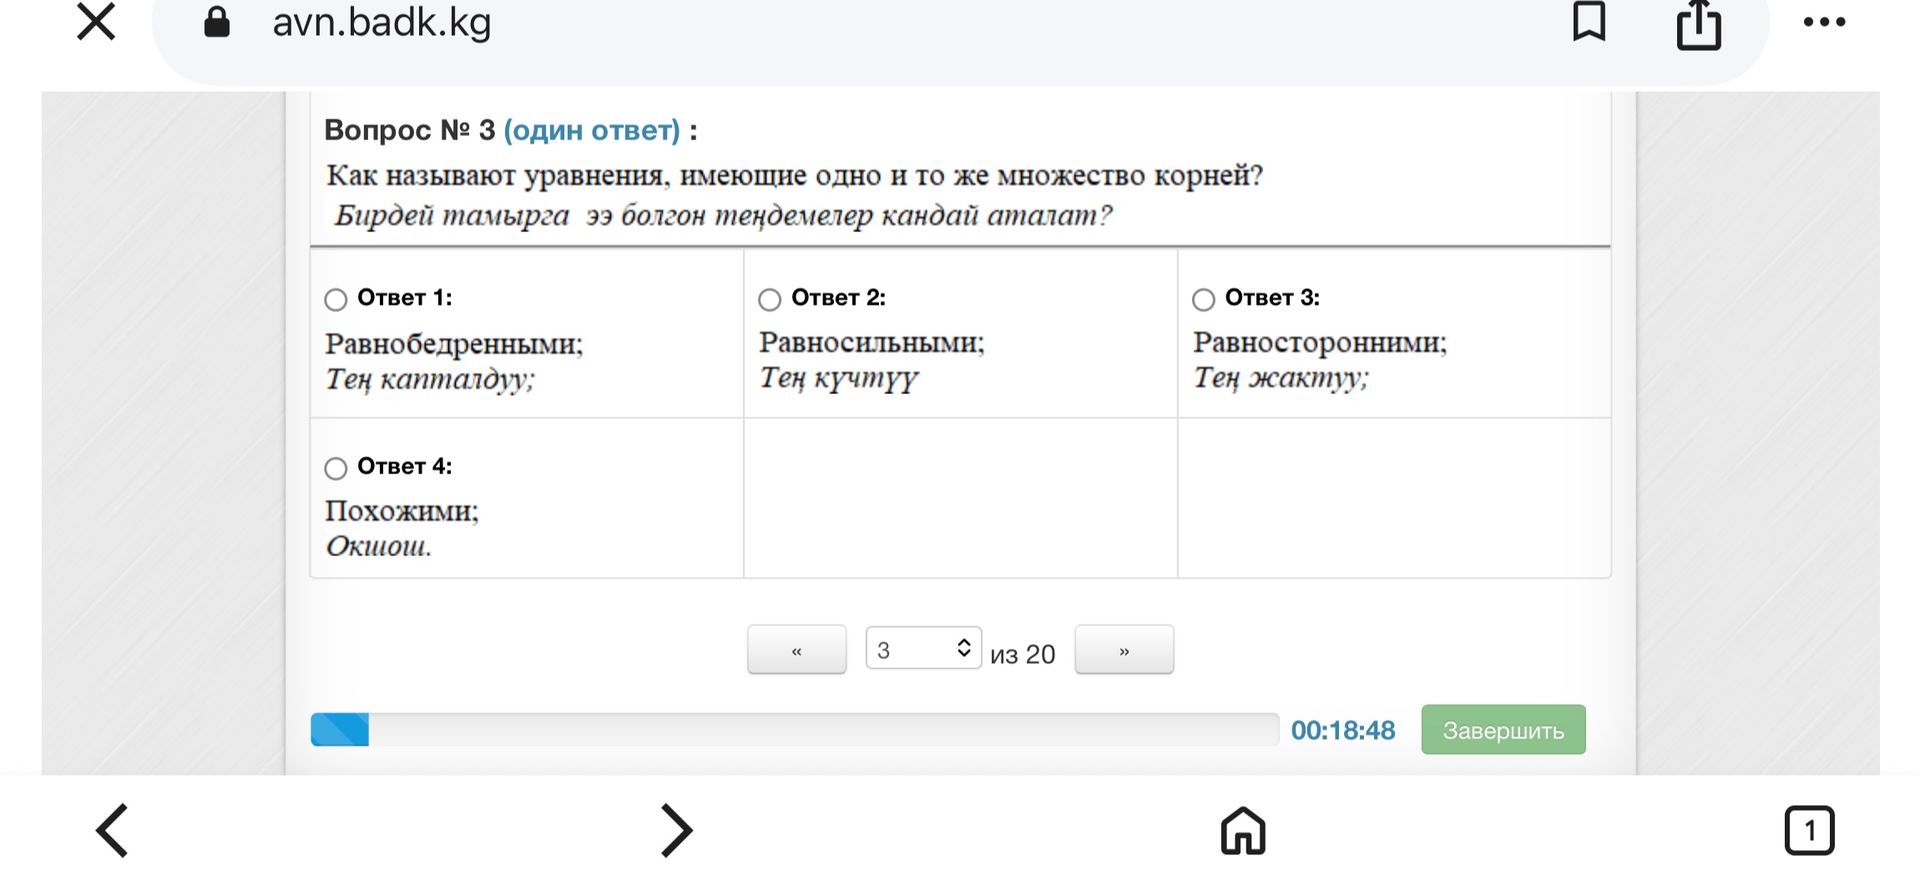Viewport: 1920px width, 886px height.
Task: Go to next question with » button
Action: [x=1124, y=650]
